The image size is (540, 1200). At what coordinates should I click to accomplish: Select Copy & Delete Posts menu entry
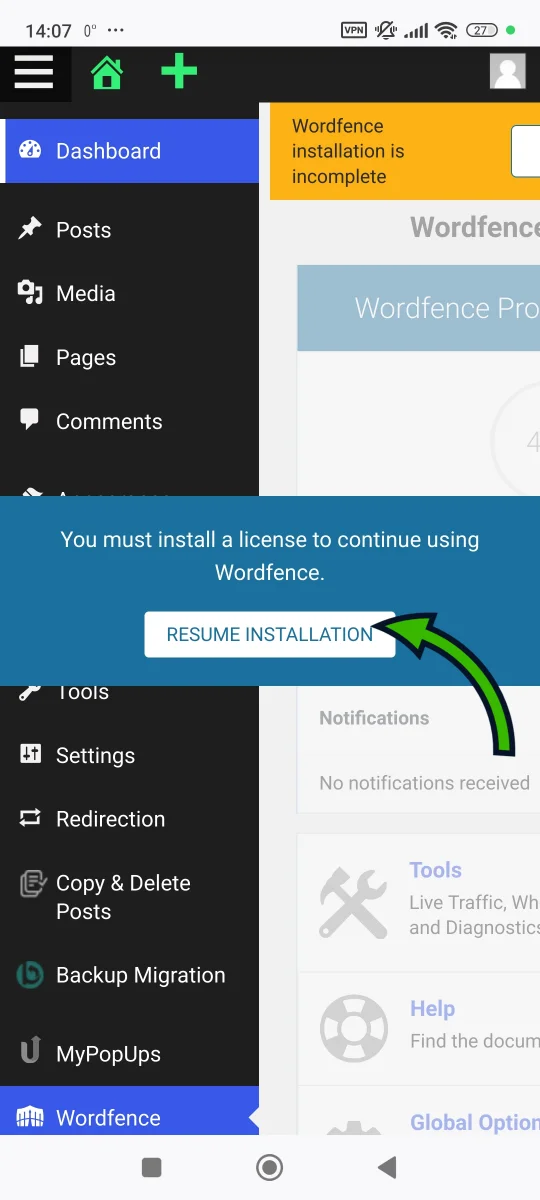click(x=130, y=897)
